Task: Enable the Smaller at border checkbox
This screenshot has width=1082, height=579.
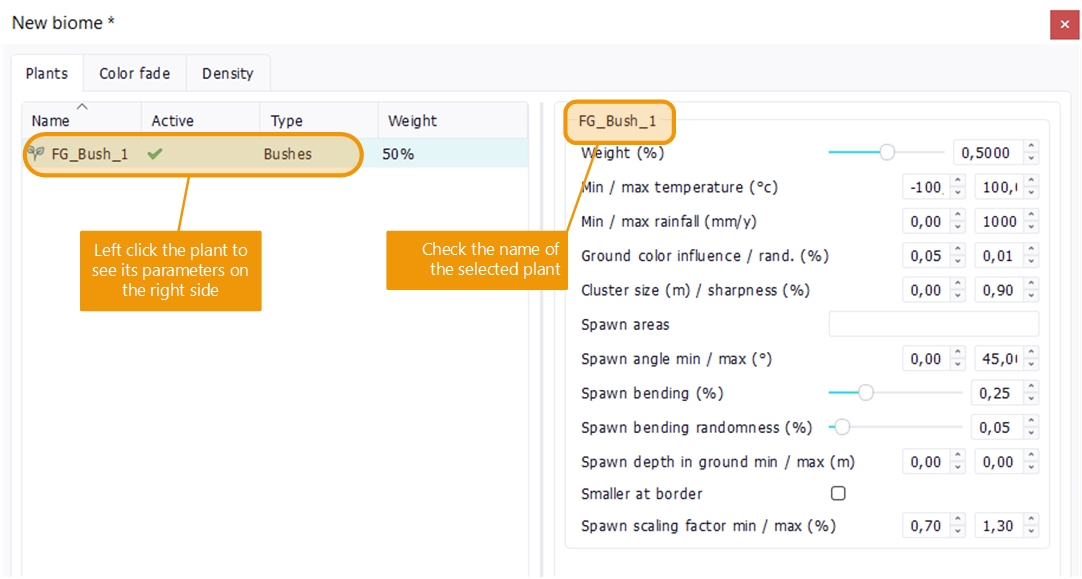Action: (x=838, y=494)
